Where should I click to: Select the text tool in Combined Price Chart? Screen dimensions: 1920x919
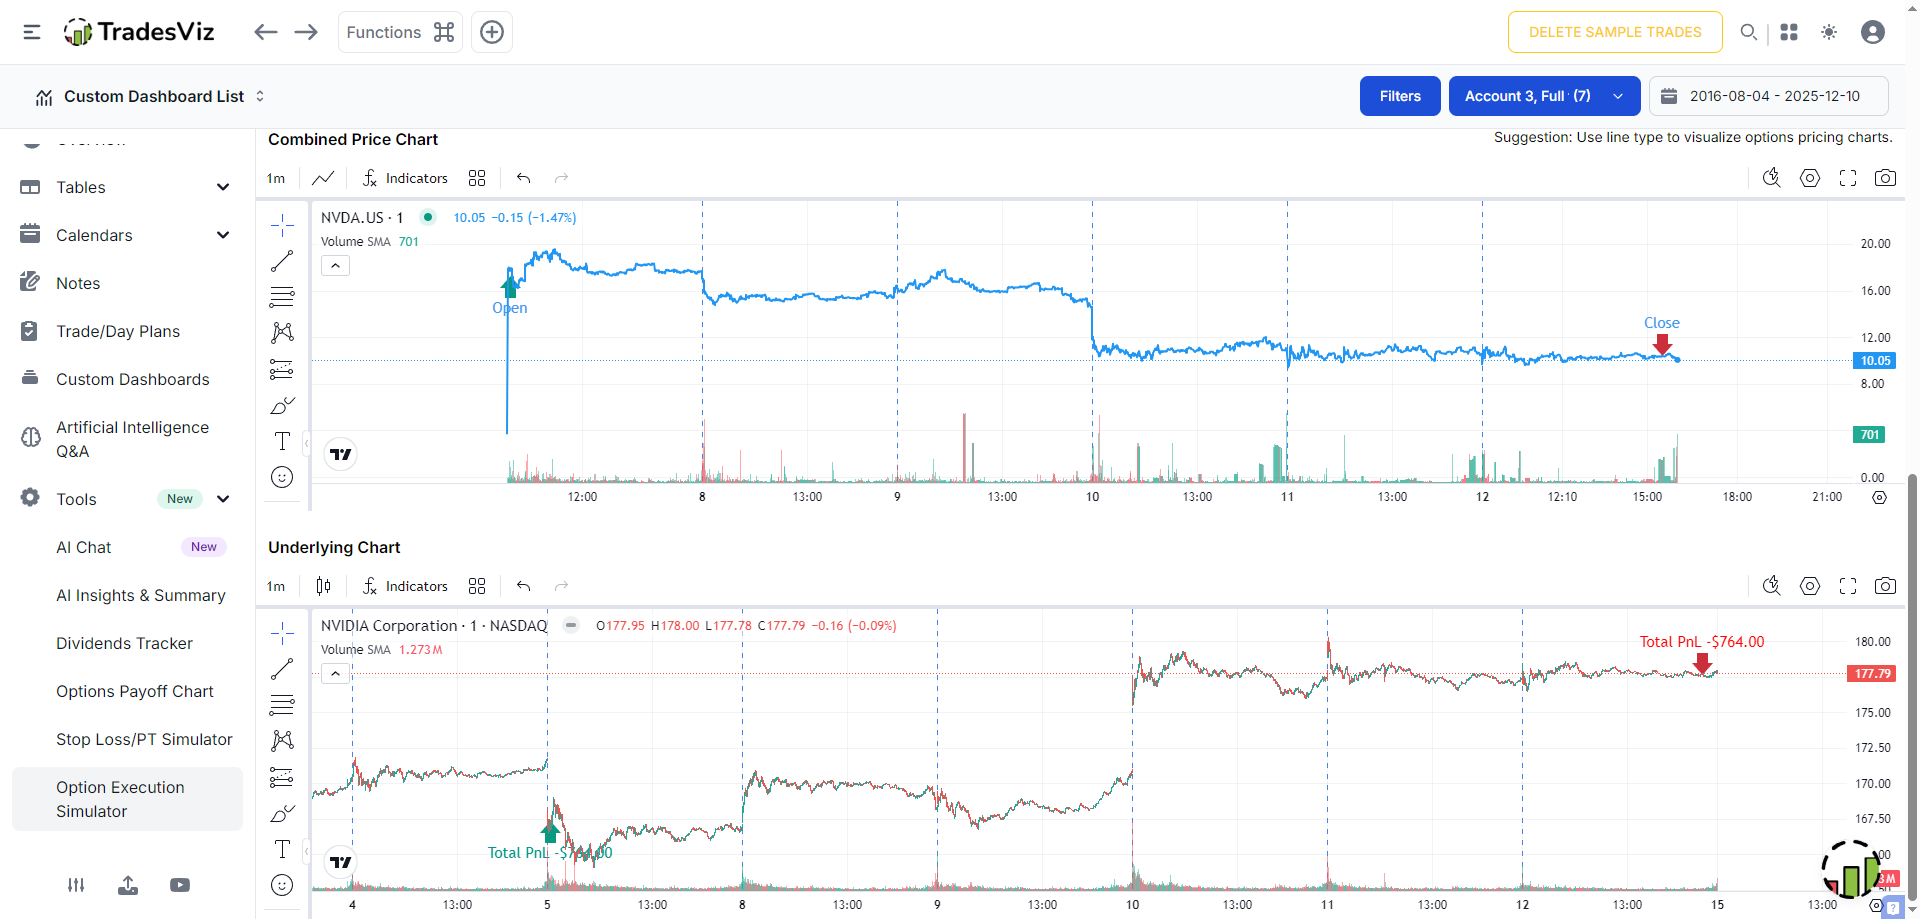(x=282, y=441)
